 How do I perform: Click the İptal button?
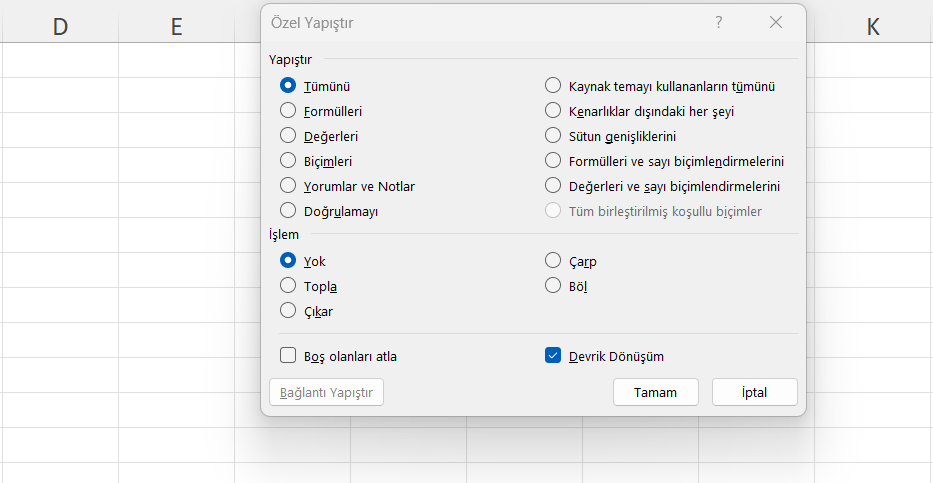coord(754,393)
